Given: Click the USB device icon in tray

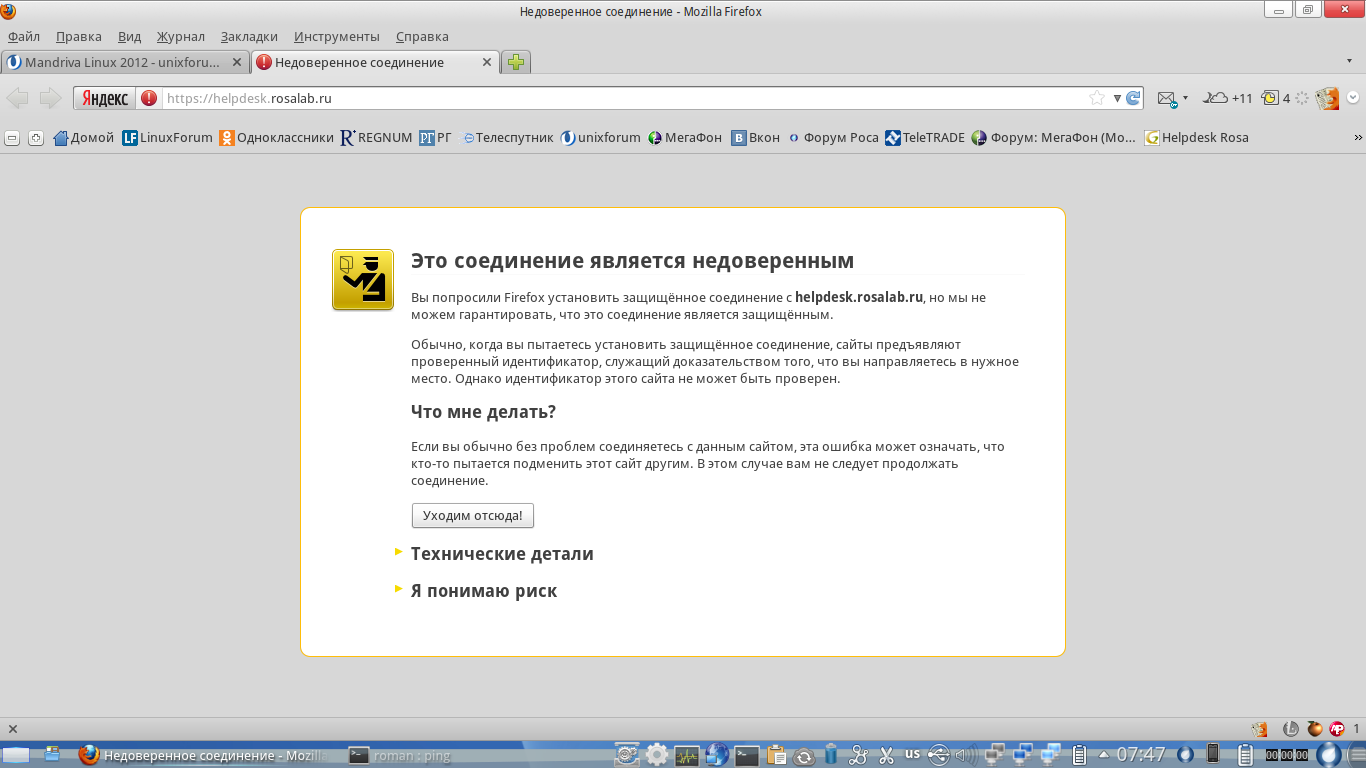Looking at the screenshot, I should pos(938,755).
